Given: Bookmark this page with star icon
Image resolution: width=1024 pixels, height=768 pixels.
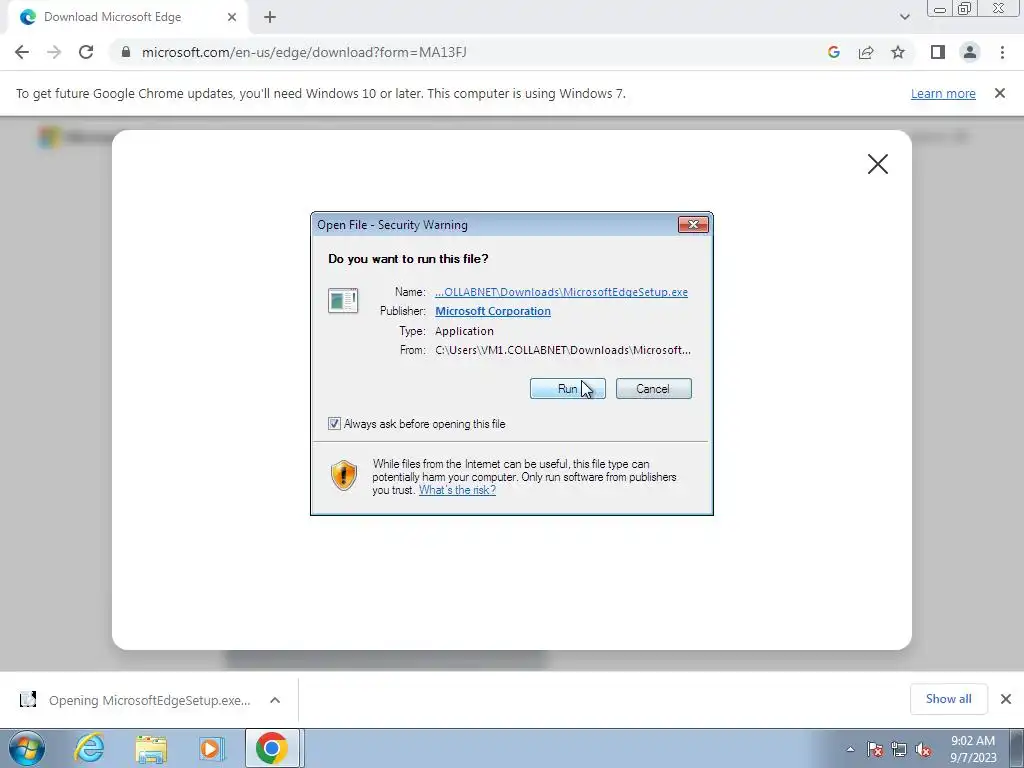Looking at the screenshot, I should point(898,52).
